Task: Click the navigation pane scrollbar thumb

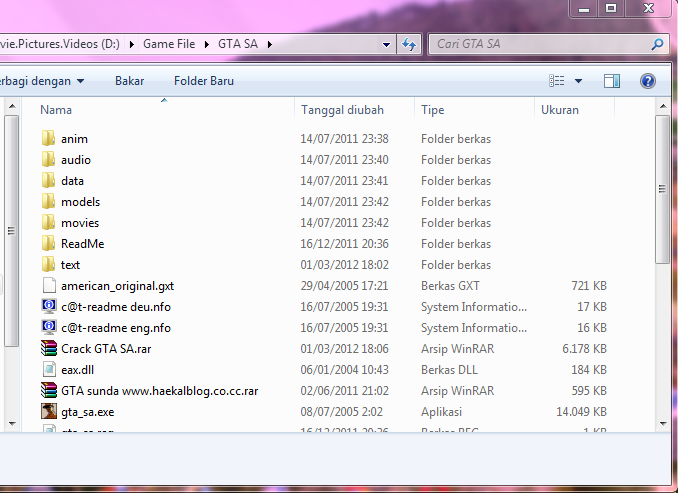Action: [x=12, y=230]
